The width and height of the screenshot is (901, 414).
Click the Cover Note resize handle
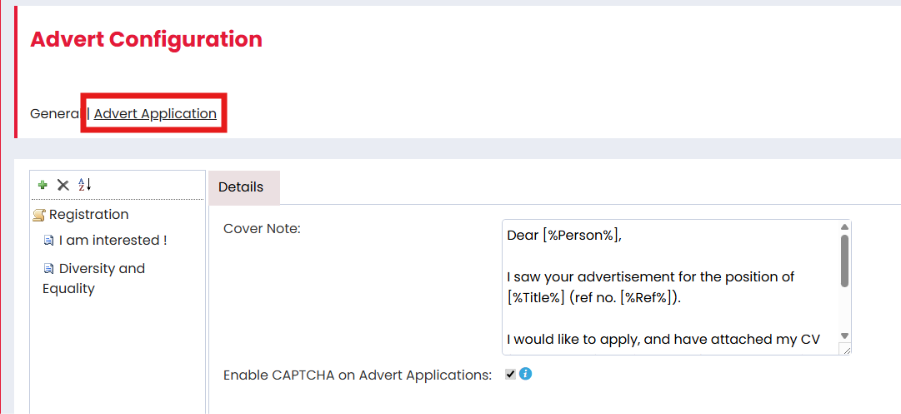tap(846, 349)
